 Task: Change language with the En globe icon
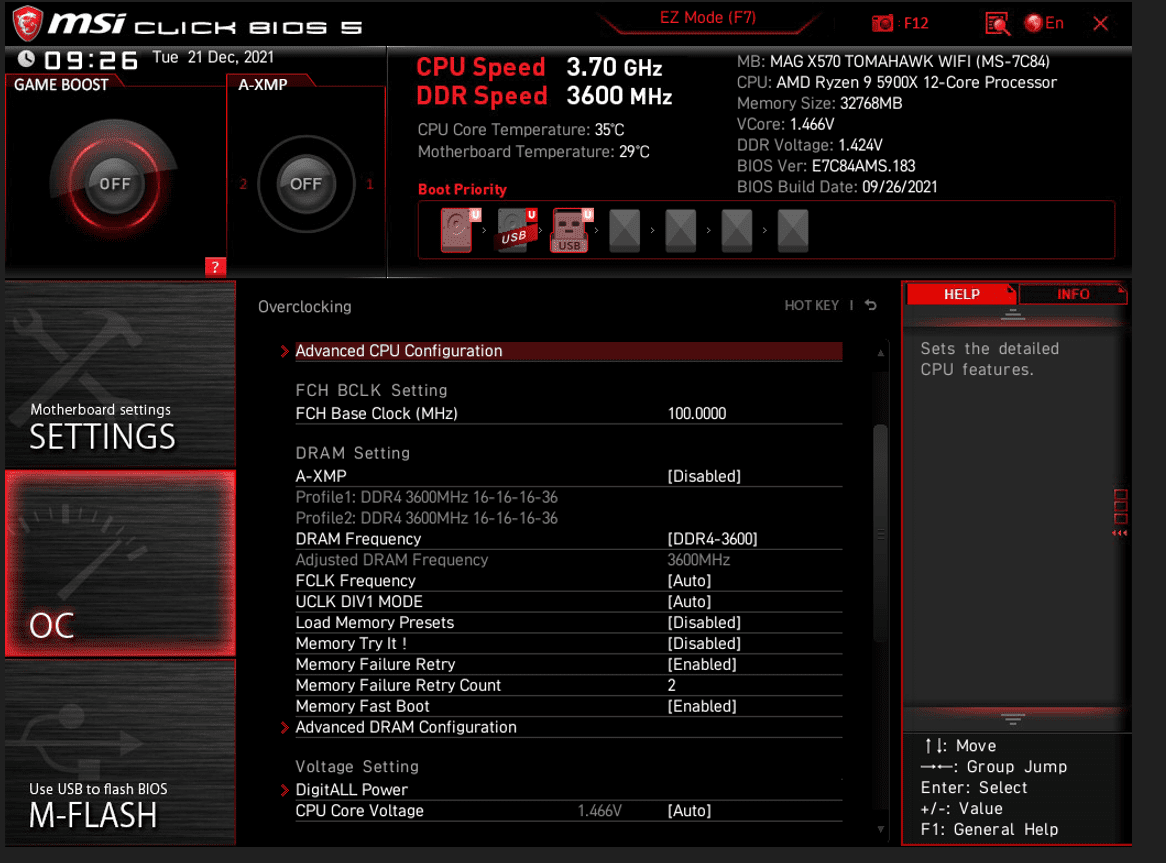point(1043,23)
